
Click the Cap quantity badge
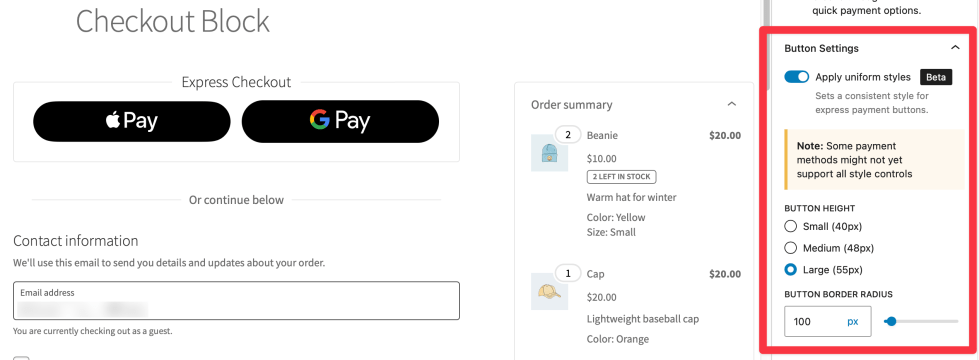(x=568, y=273)
